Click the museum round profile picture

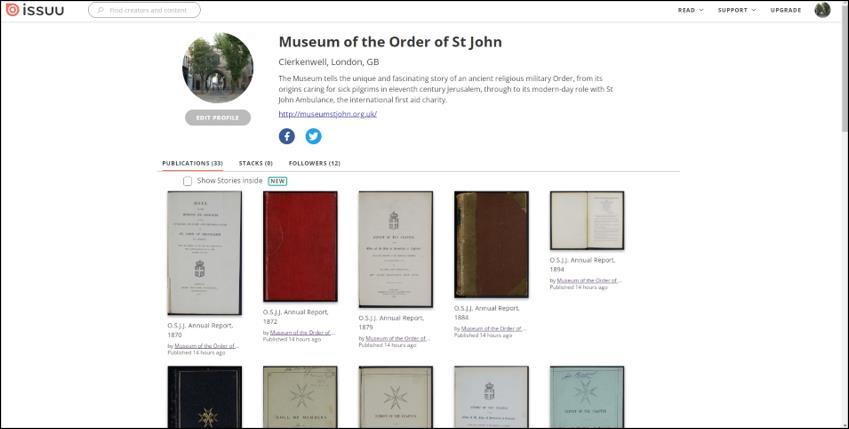(217, 68)
